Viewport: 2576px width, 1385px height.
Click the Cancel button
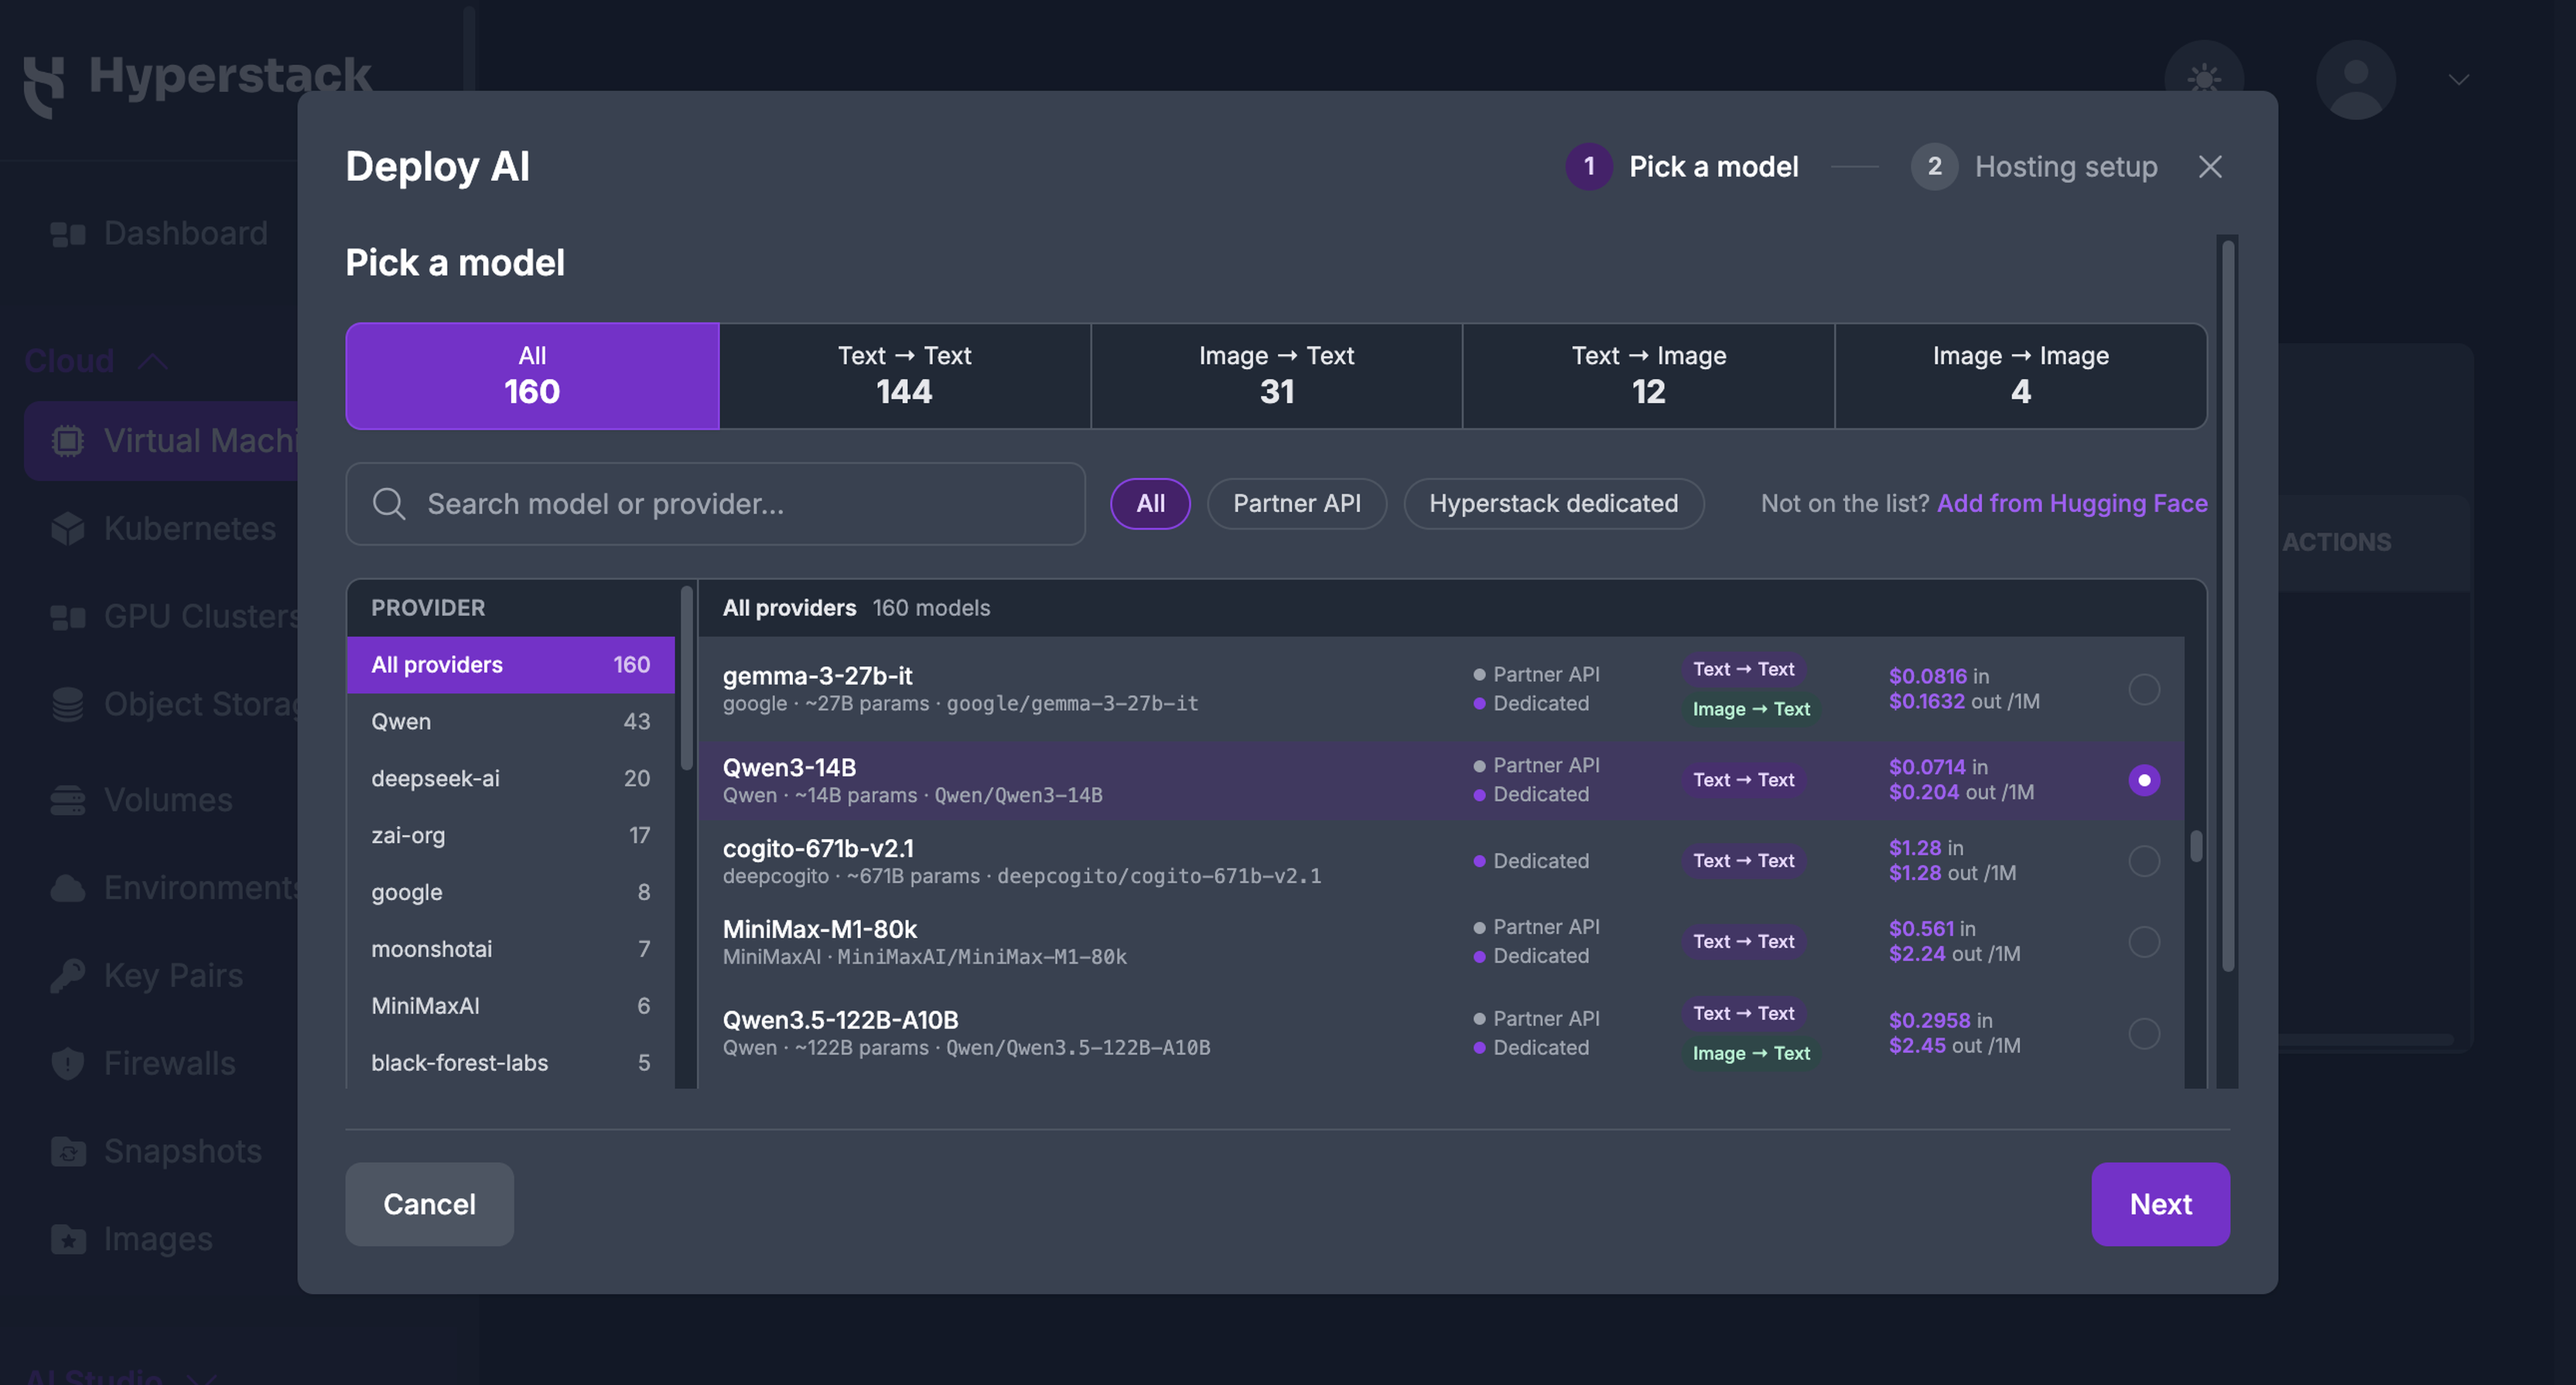tap(429, 1204)
